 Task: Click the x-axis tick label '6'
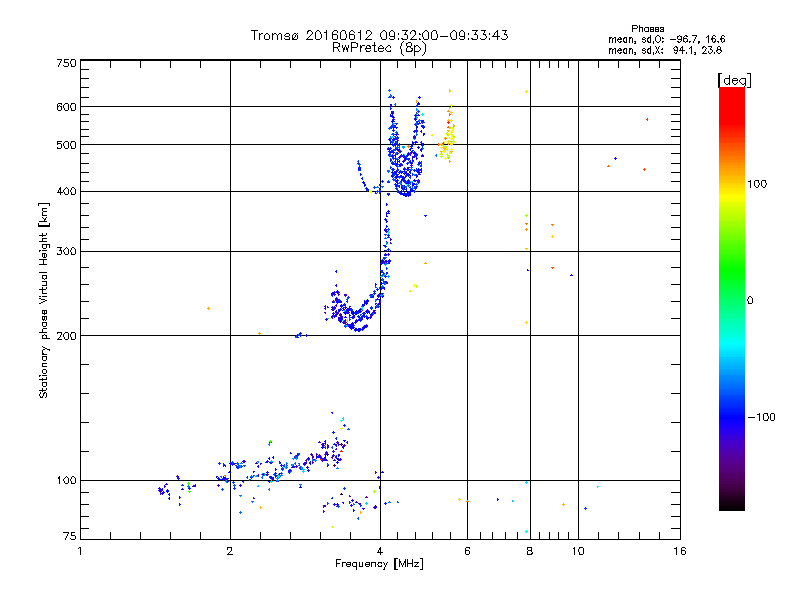point(467,552)
